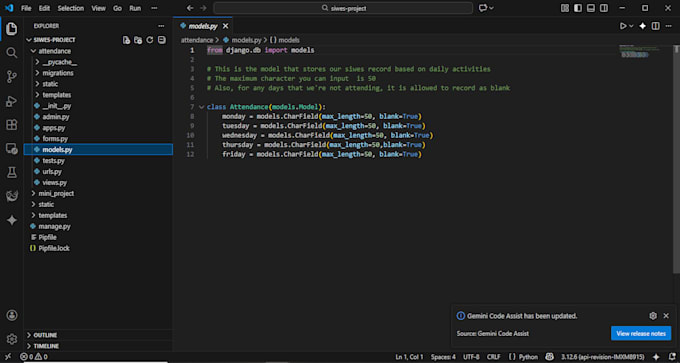Close the models.py editor tab
680x363 pixels.
[x=225, y=26]
